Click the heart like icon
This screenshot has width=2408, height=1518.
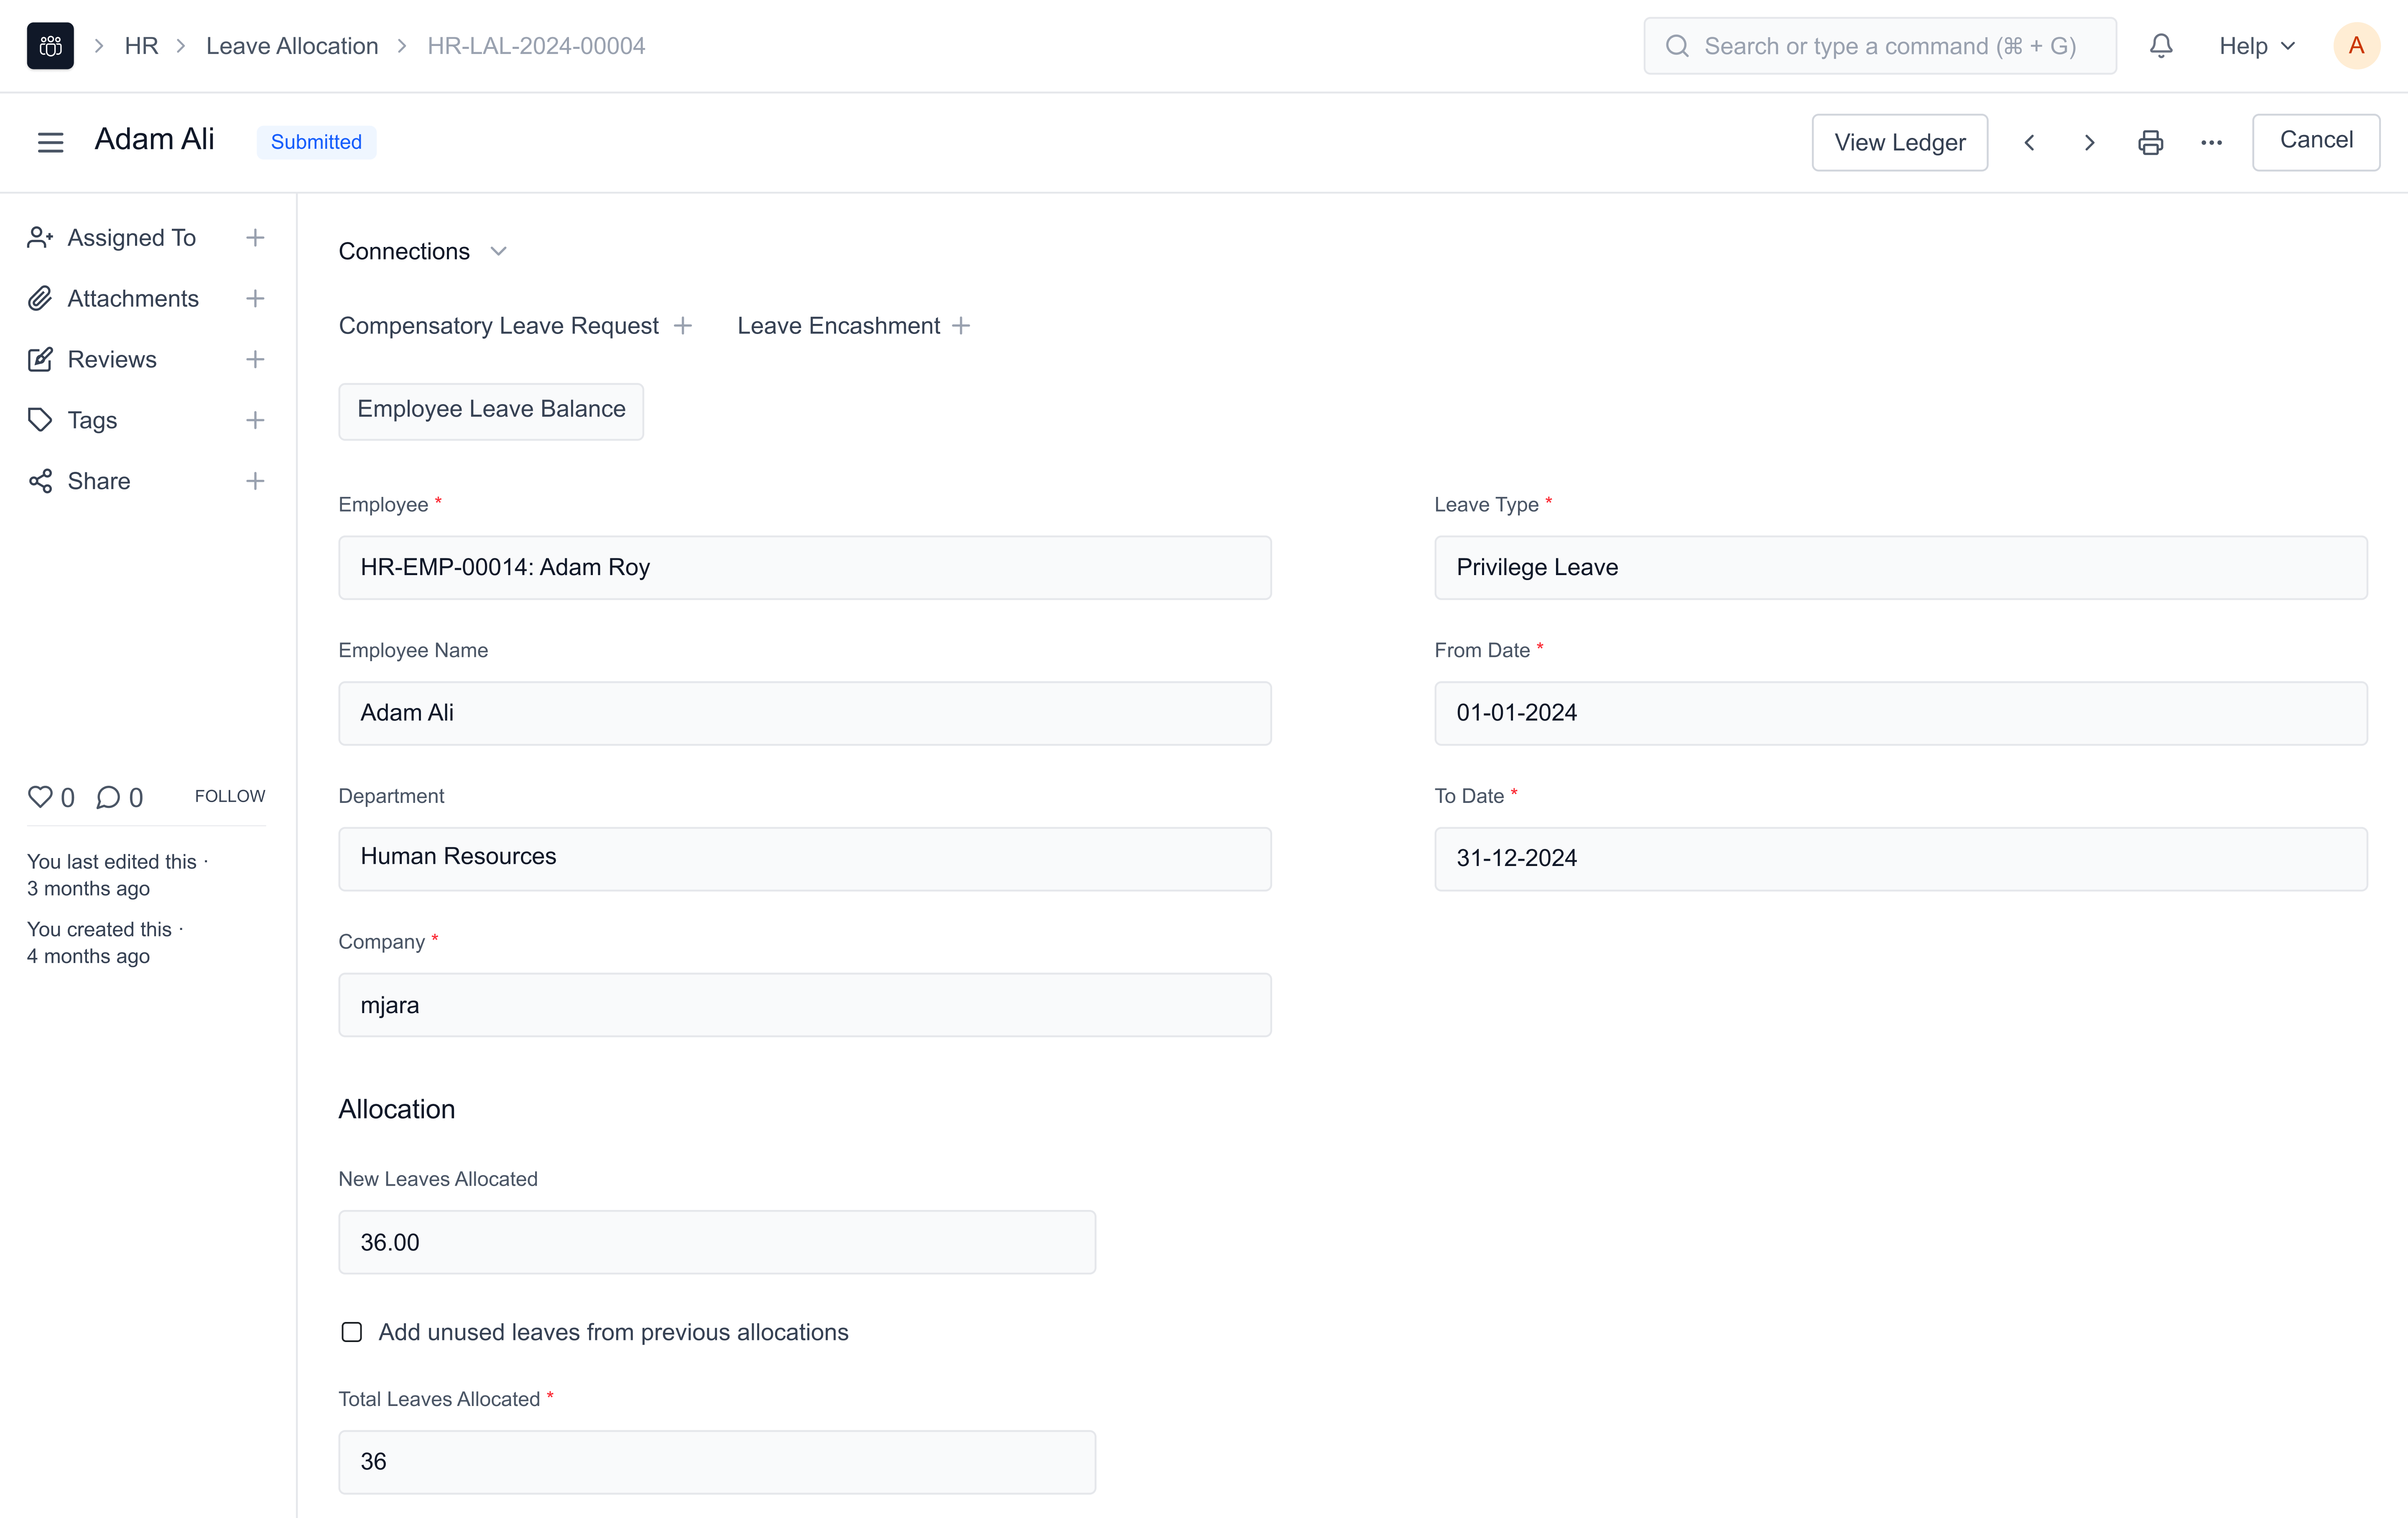coord(40,797)
